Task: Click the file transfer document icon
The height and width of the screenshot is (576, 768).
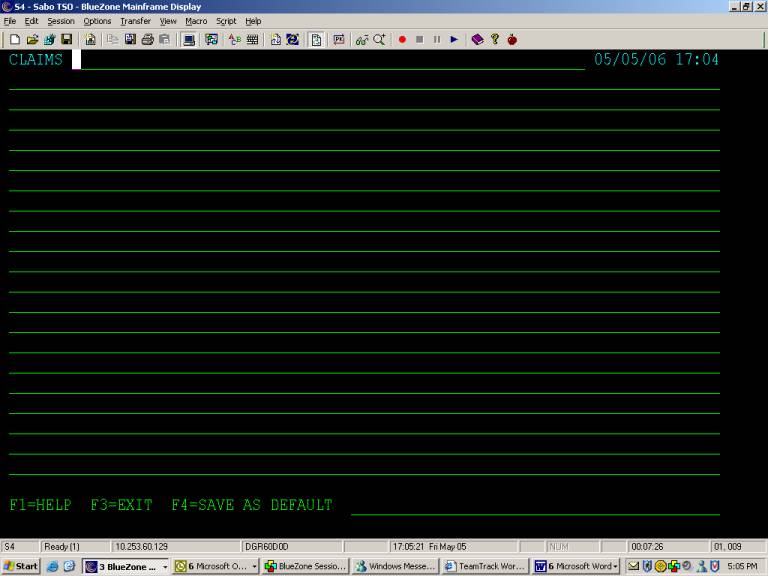Action: [275, 40]
